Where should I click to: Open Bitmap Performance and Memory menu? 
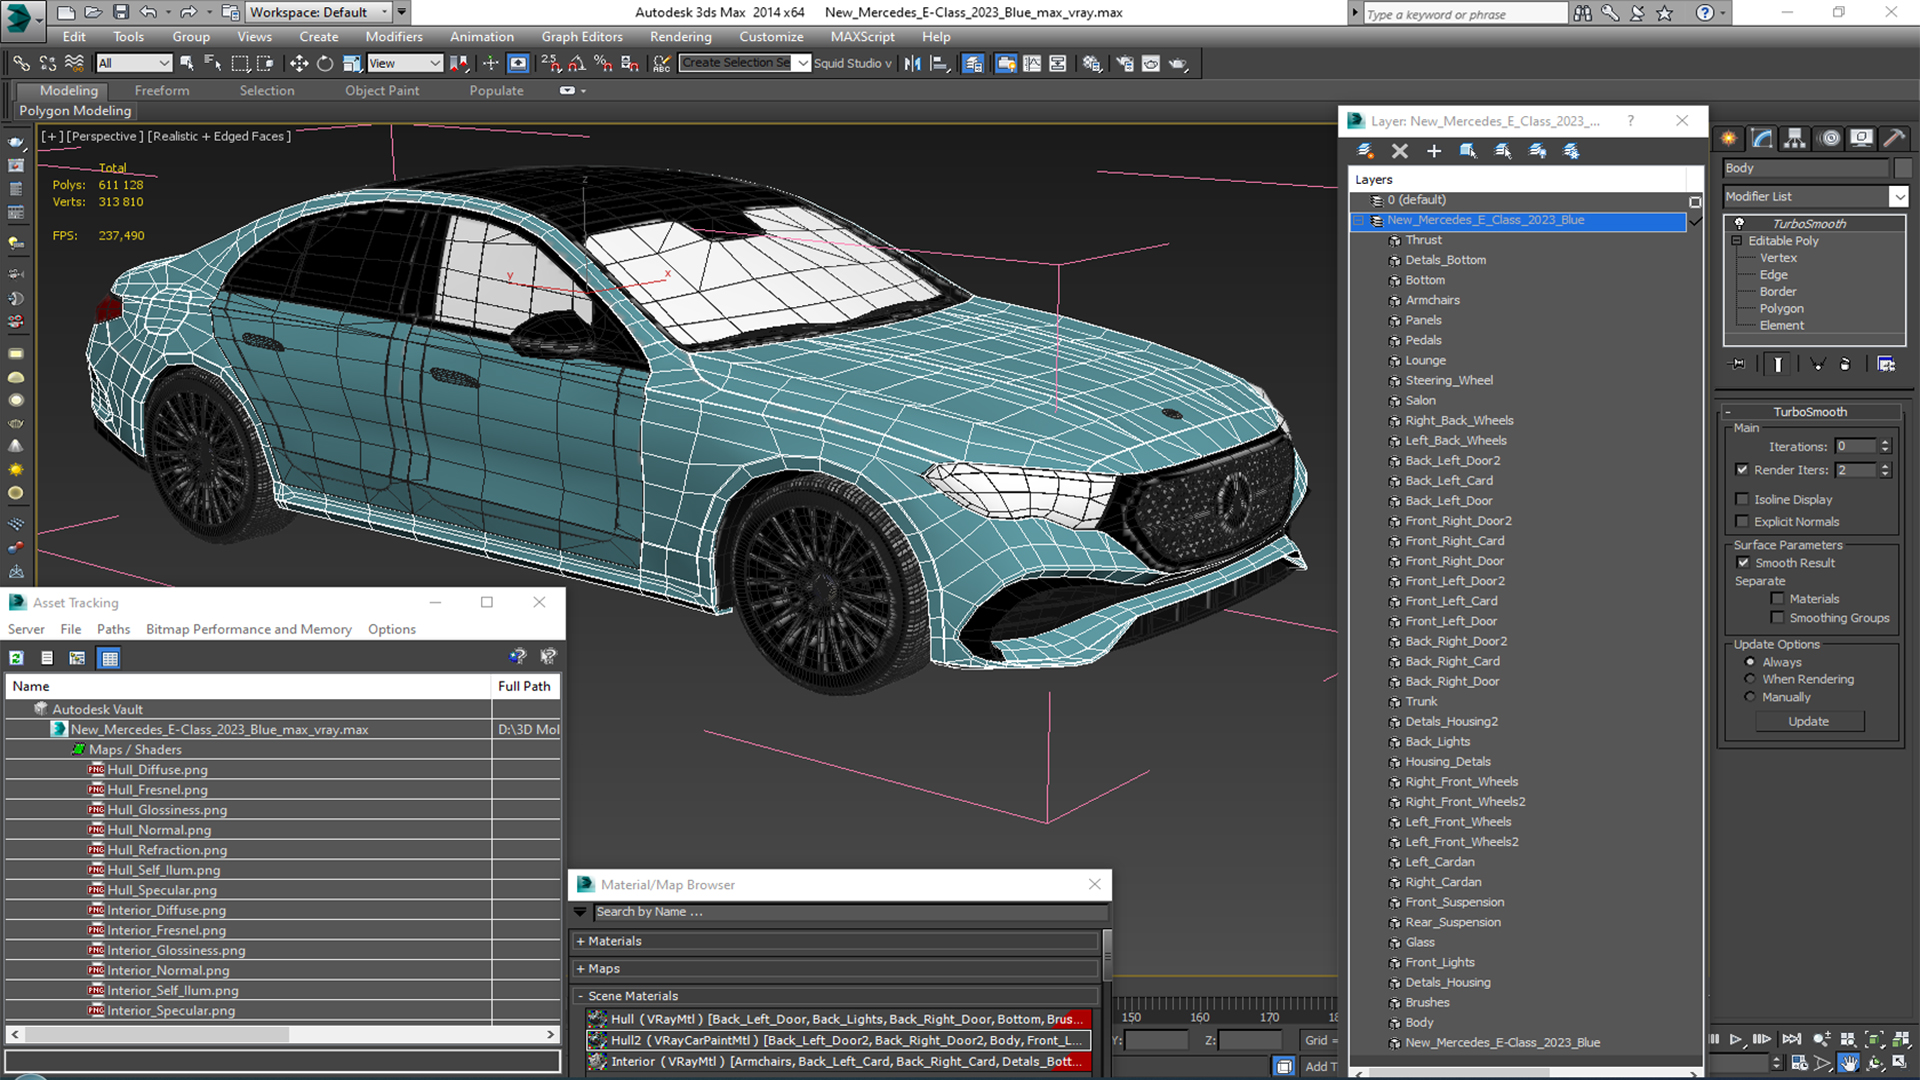tap(248, 629)
